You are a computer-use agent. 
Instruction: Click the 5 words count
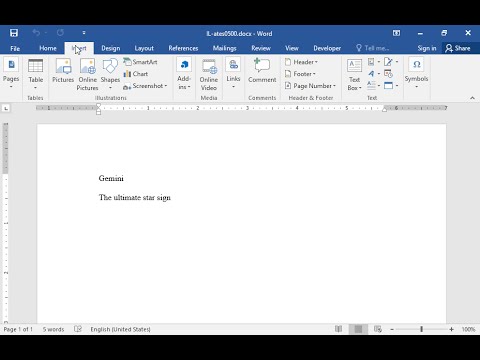click(53, 329)
